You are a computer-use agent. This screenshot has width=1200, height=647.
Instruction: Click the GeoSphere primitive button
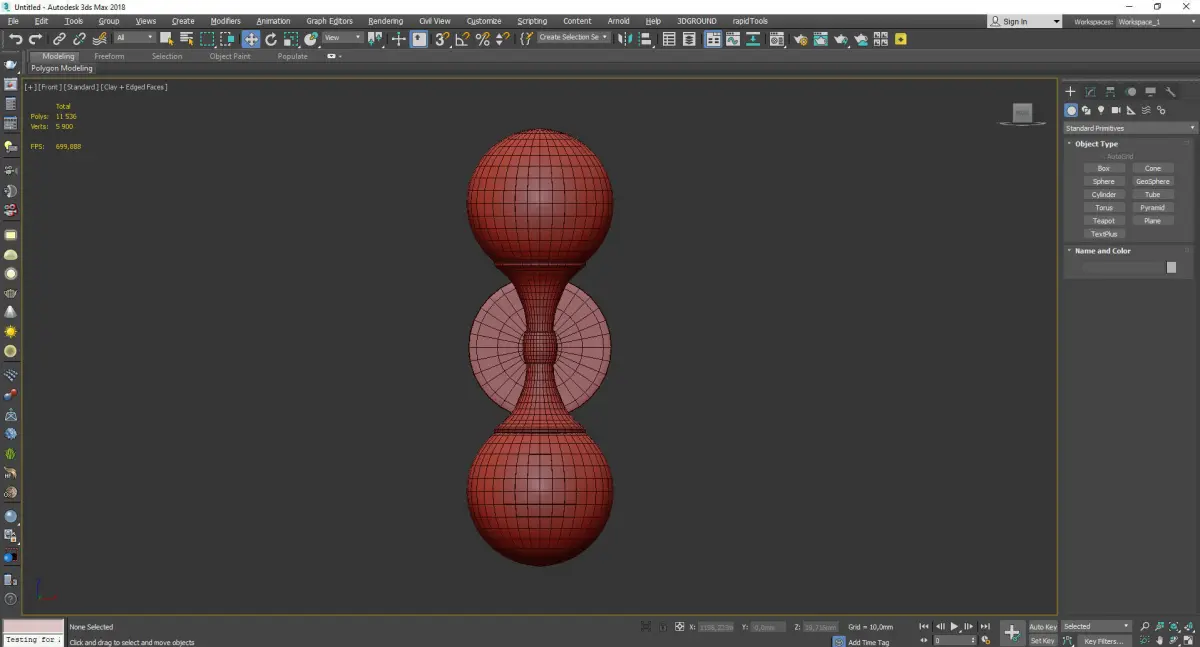[1152, 182]
